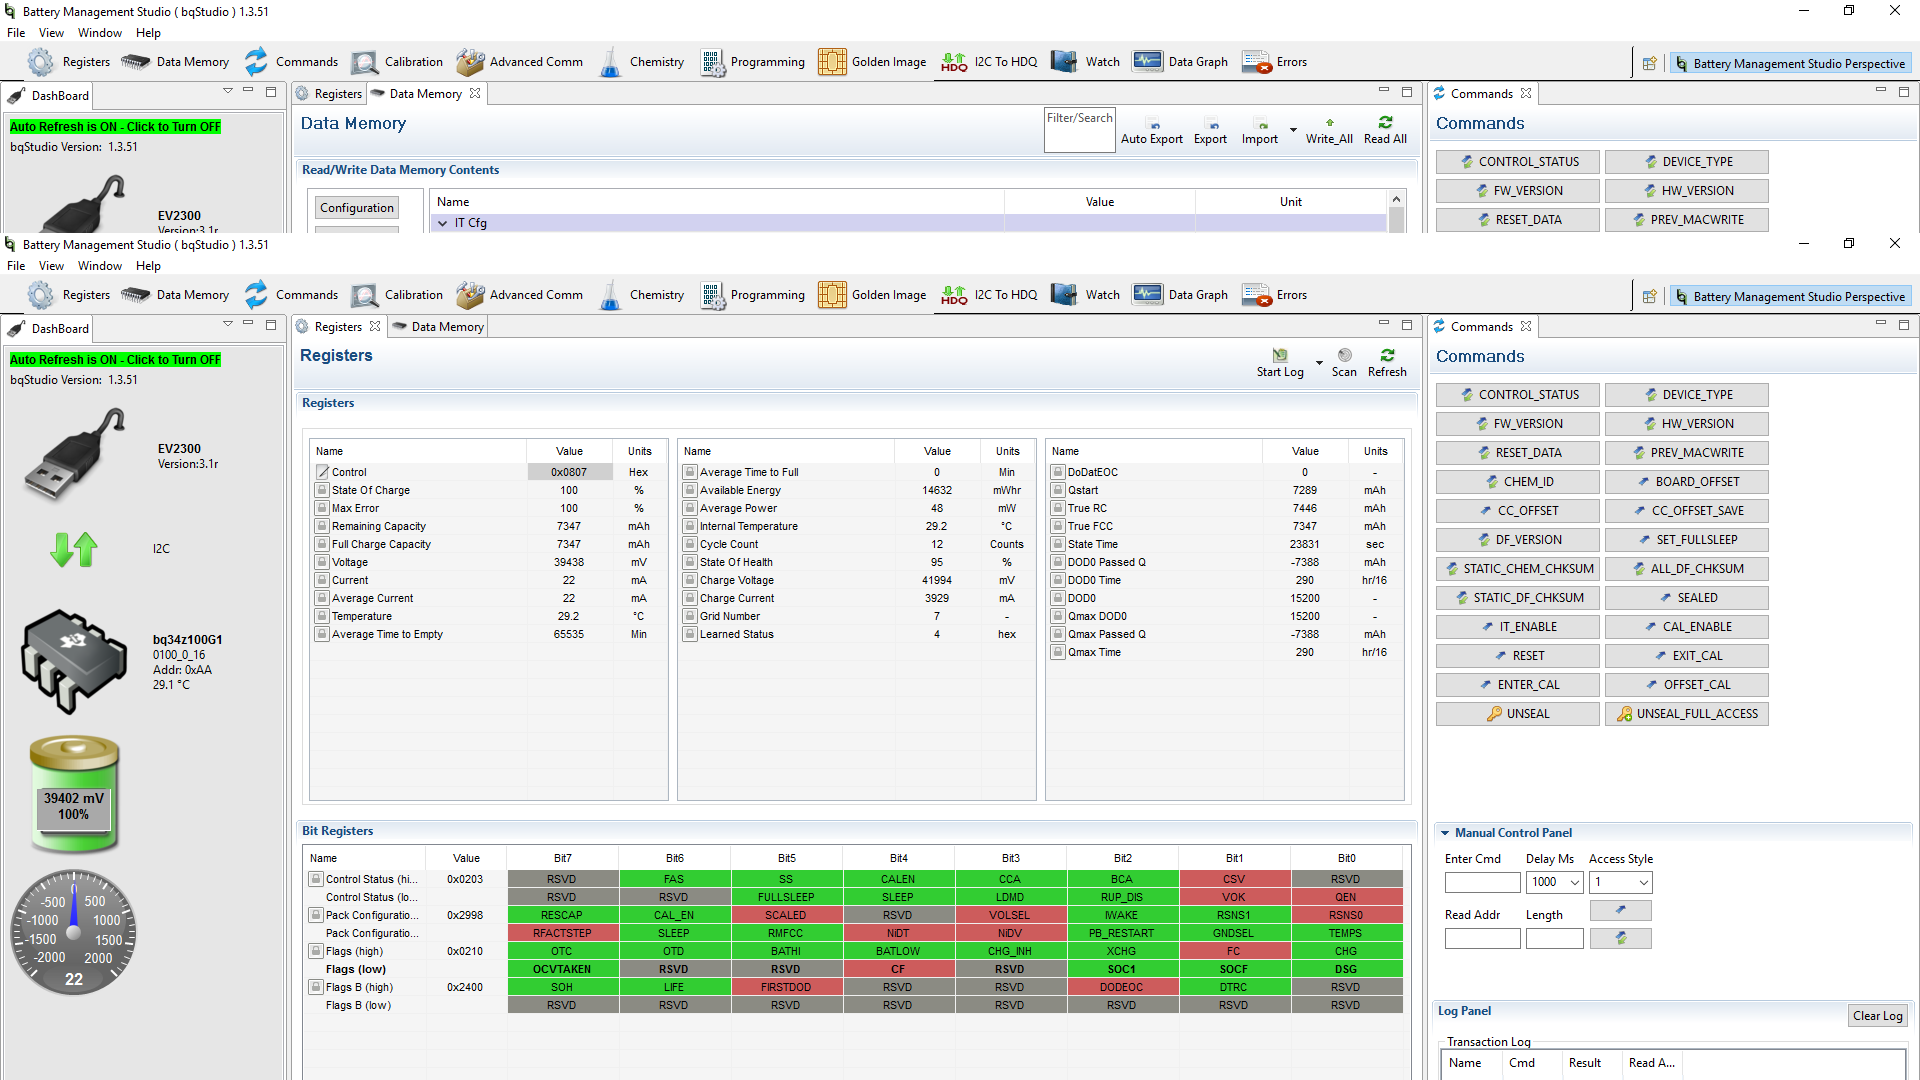Toggle True FCC register checkbox
This screenshot has height=1080, width=1920.
tap(1058, 526)
